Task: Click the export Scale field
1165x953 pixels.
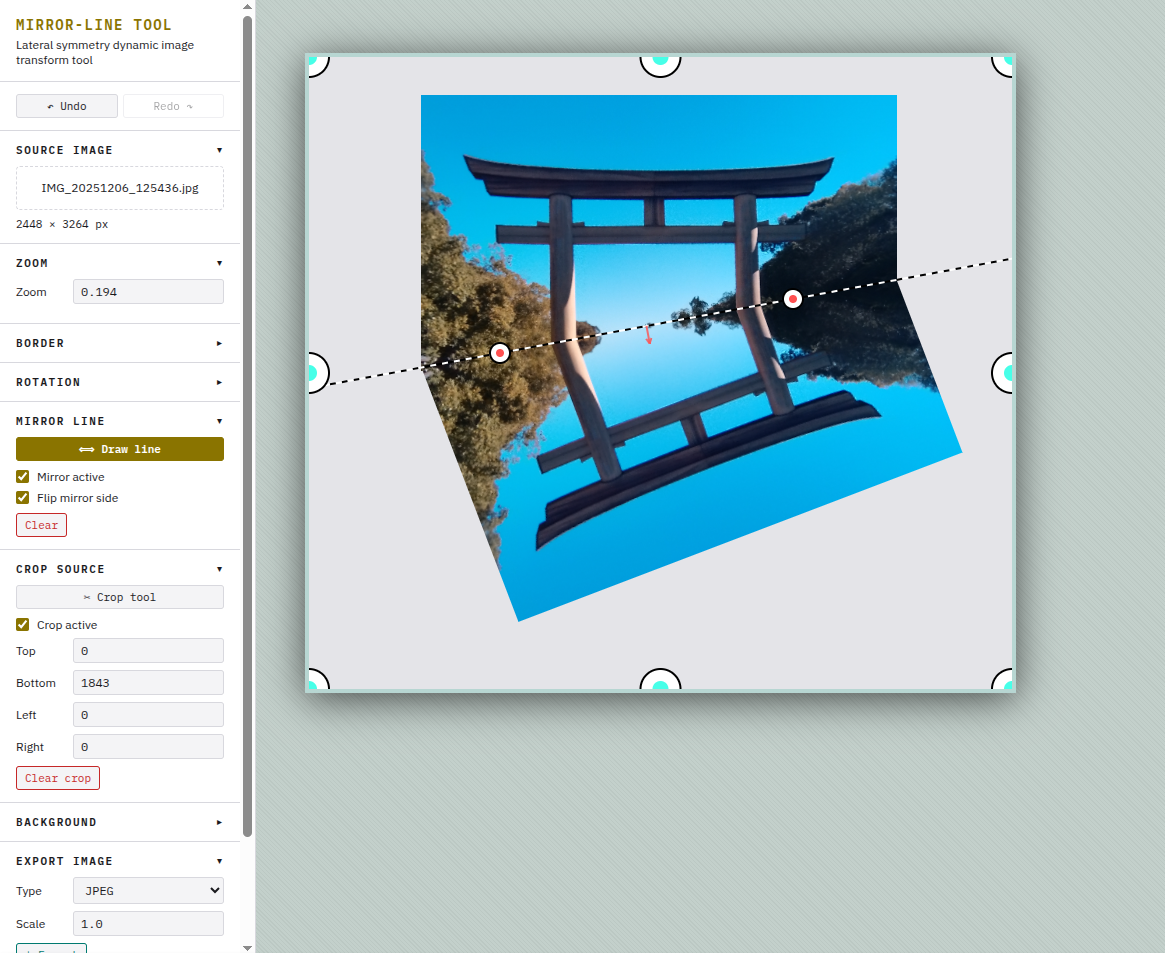Action: [148, 924]
